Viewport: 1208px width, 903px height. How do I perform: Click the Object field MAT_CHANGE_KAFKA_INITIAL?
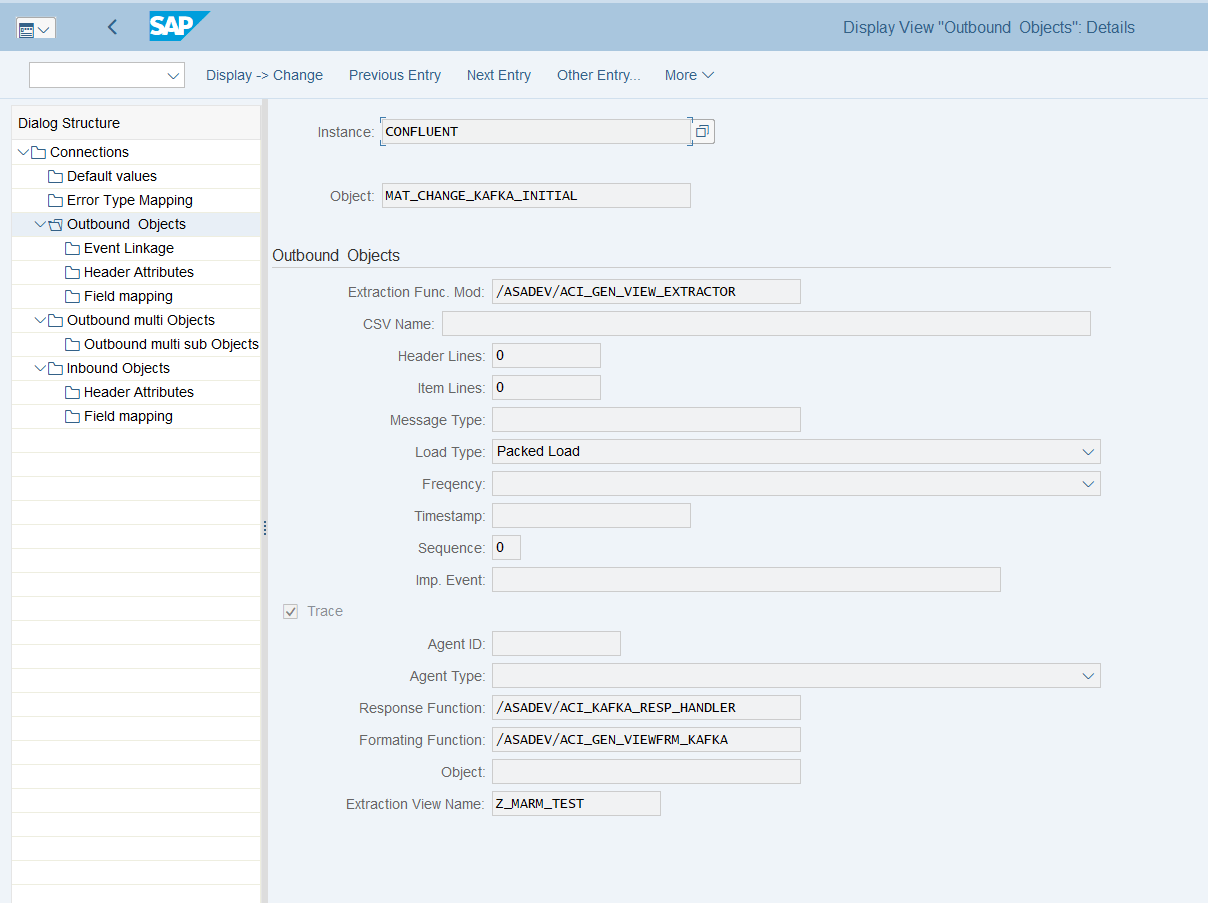coord(536,196)
